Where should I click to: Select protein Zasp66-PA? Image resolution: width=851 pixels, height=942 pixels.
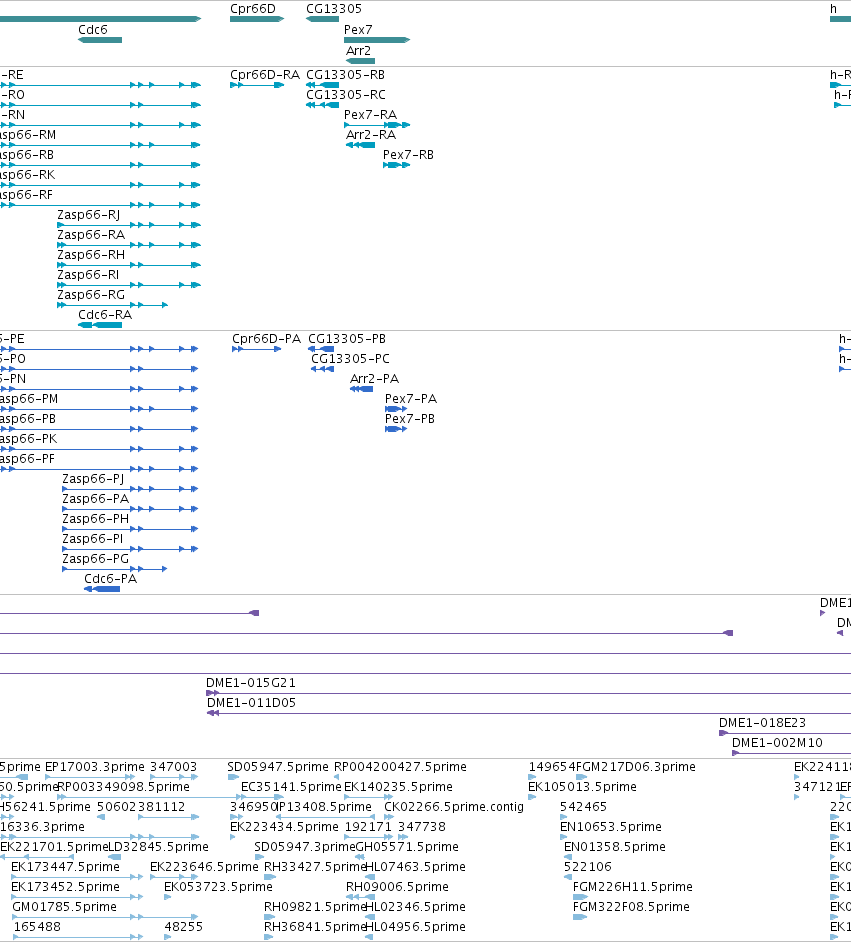95,499
